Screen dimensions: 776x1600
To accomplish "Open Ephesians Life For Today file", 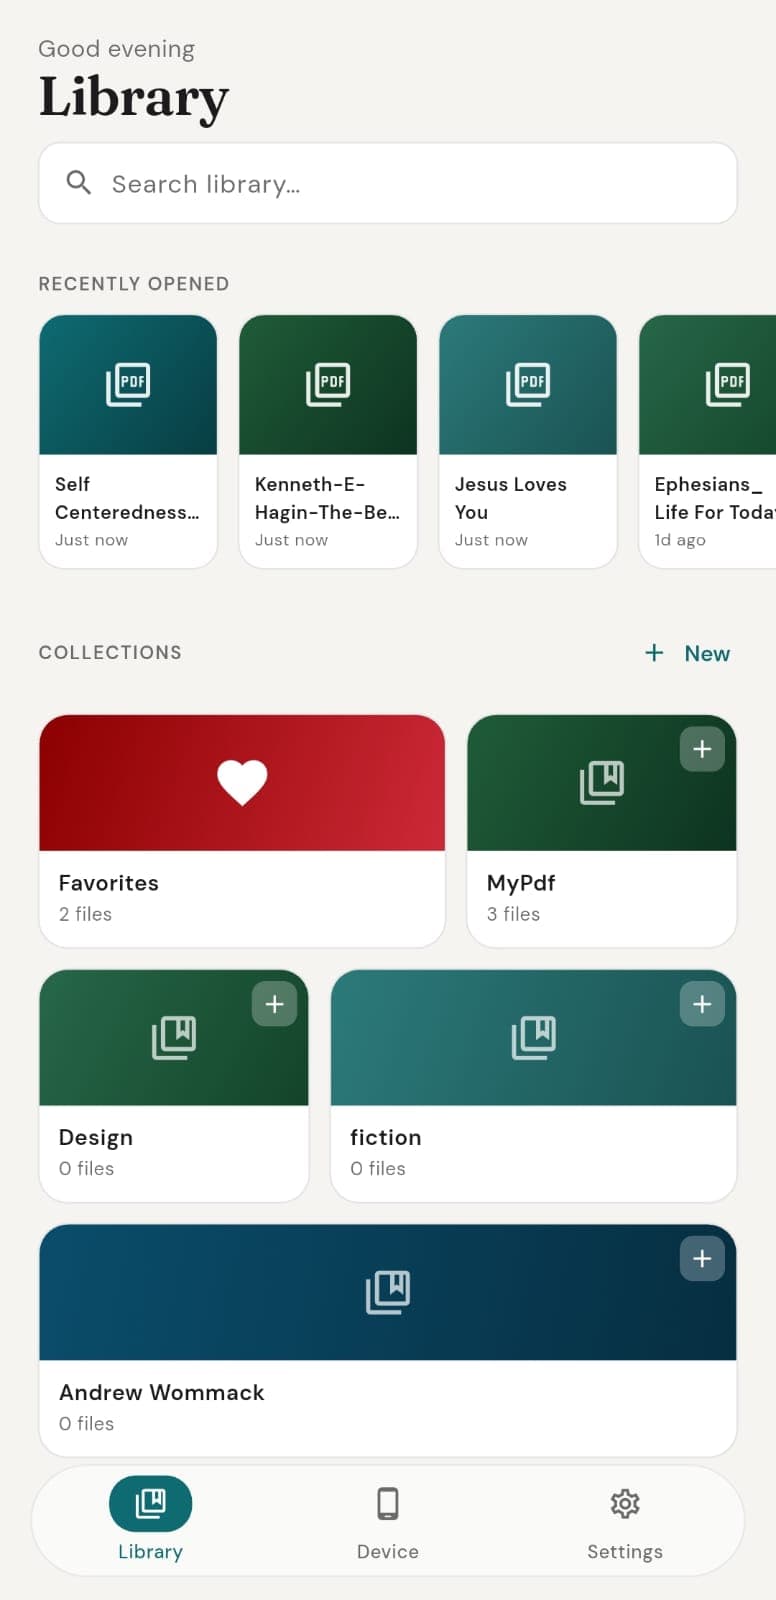I will (707, 442).
